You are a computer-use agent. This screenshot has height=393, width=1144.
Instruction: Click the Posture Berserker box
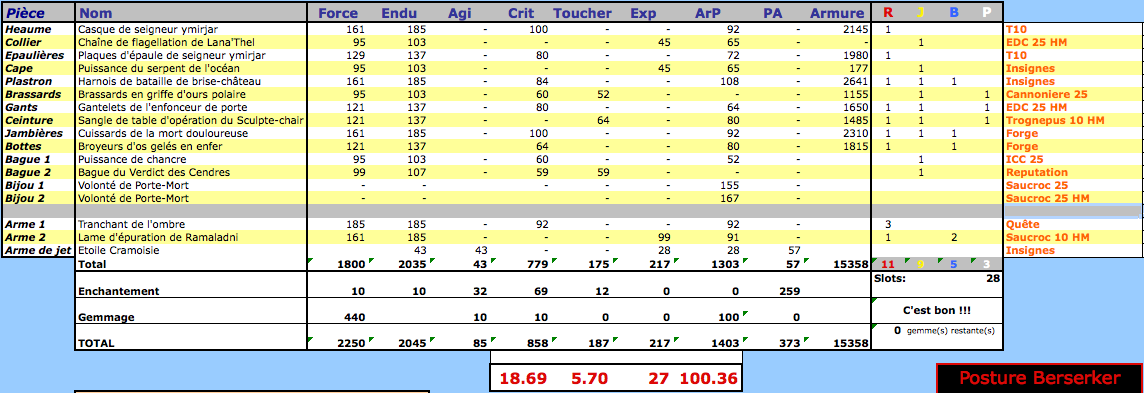click(1039, 378)
